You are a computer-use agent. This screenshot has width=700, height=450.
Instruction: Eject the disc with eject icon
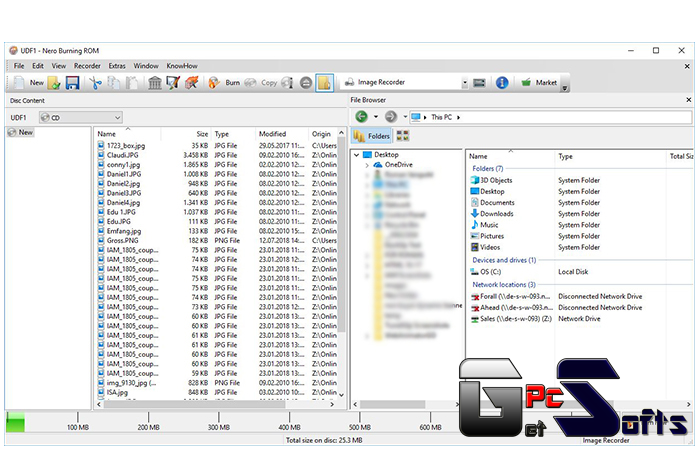point(306,83)
